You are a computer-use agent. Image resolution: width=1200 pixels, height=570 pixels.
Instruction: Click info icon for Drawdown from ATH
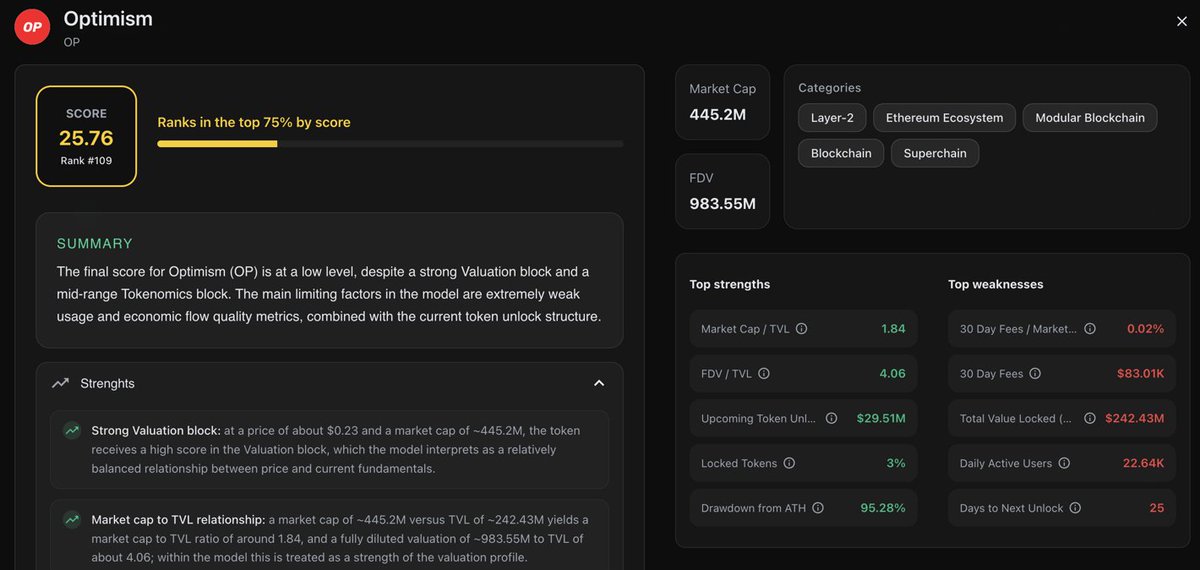[x=818, y=508]
